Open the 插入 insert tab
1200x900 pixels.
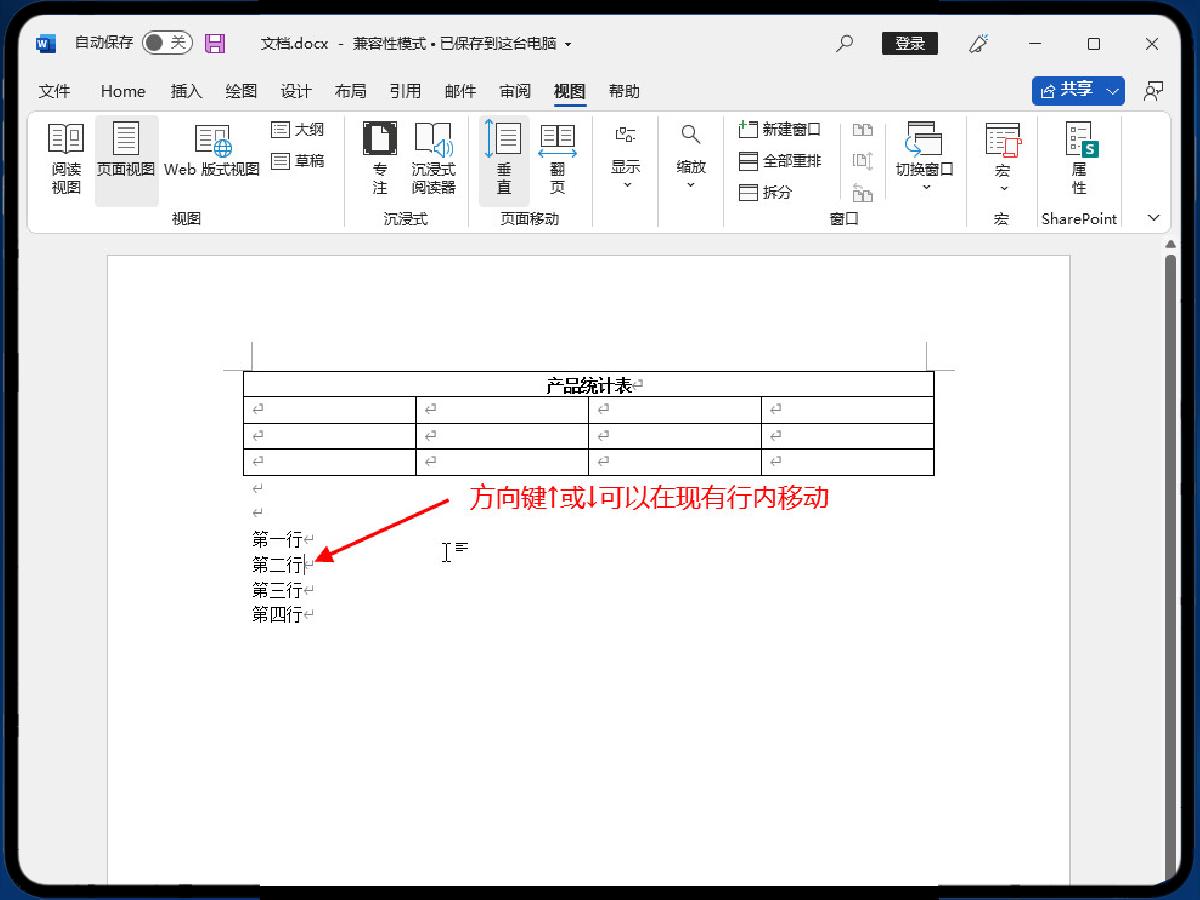pyautogui.click(x=186, y=91)
